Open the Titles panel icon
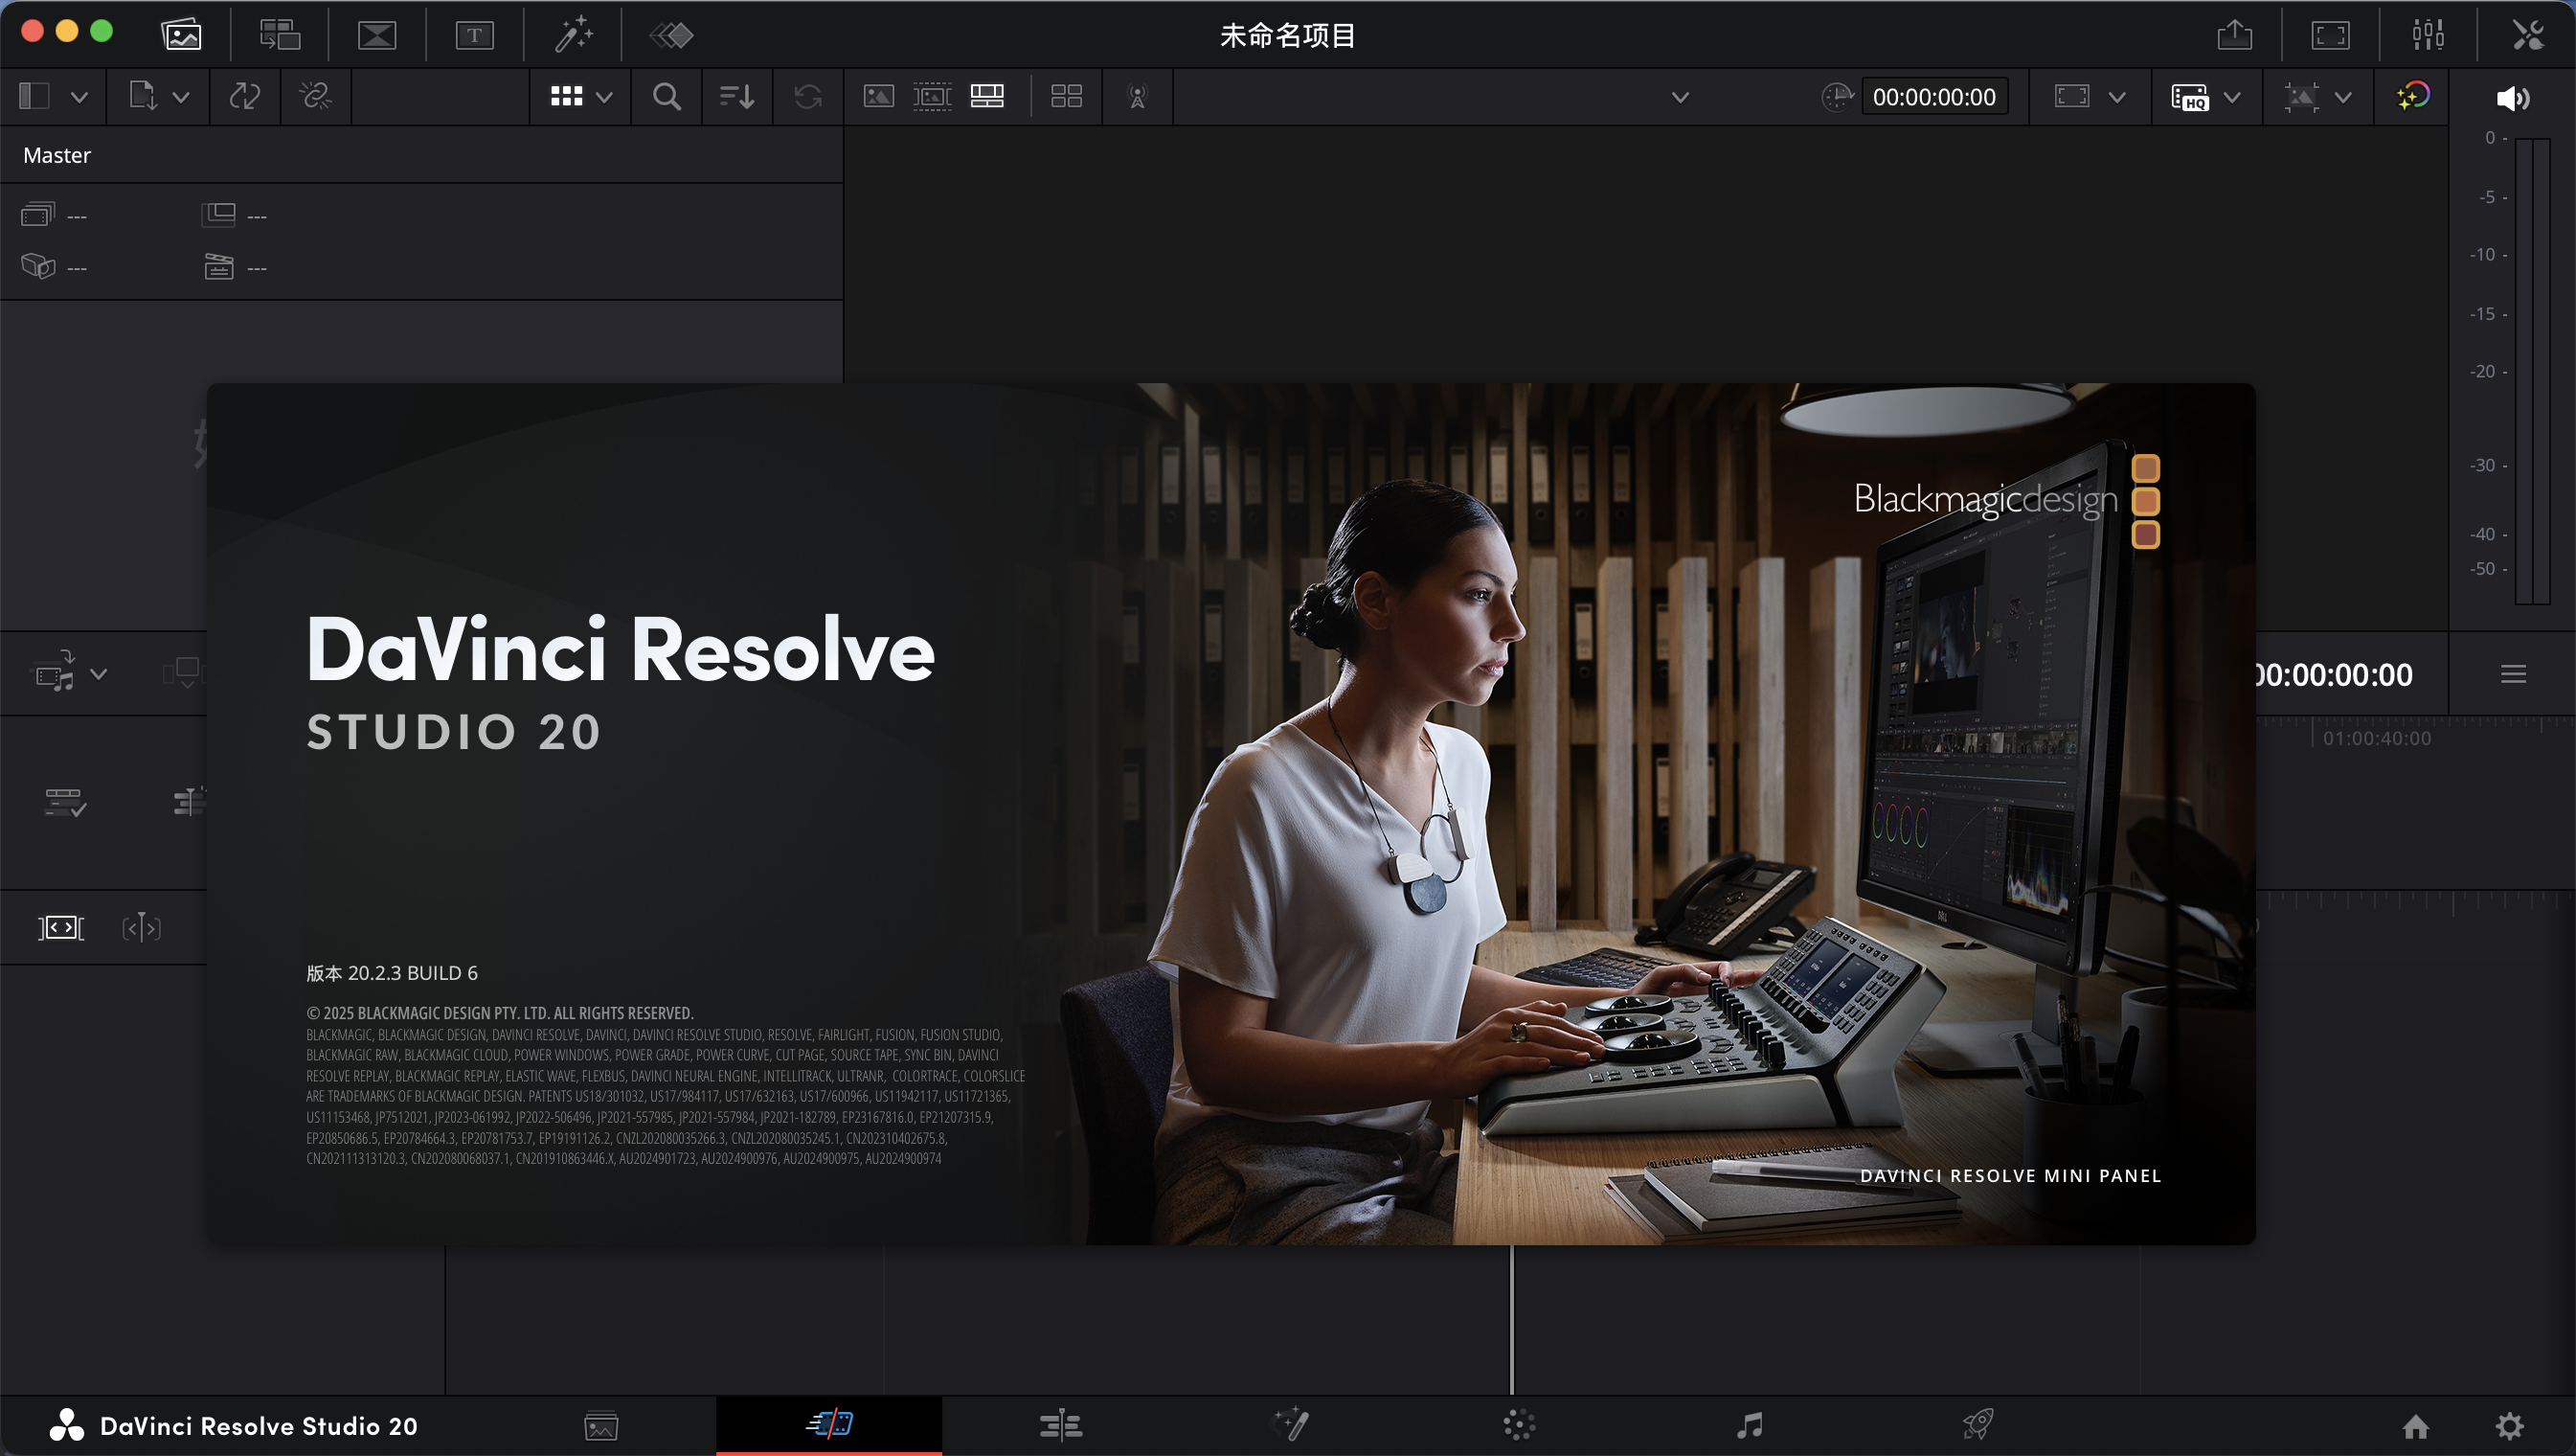The image size is (2576, 1456). click(474, 36)
